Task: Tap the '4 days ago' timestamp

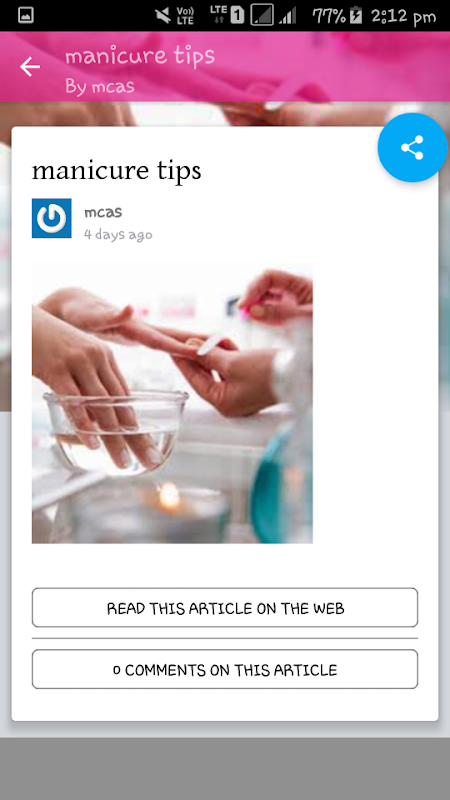Action: click(118, 235)
